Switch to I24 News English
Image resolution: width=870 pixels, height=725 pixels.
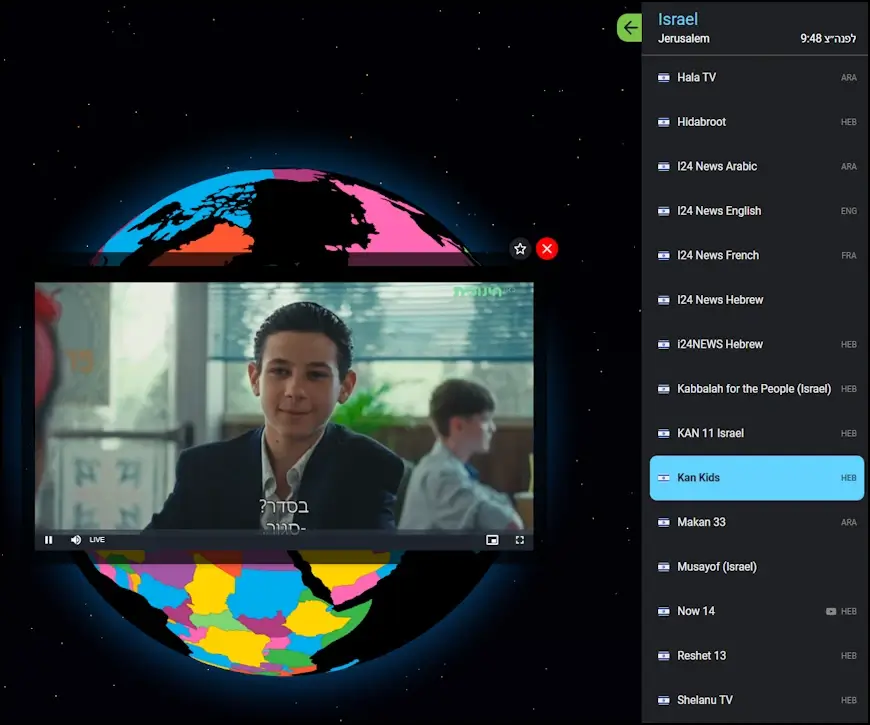(719, 211)
